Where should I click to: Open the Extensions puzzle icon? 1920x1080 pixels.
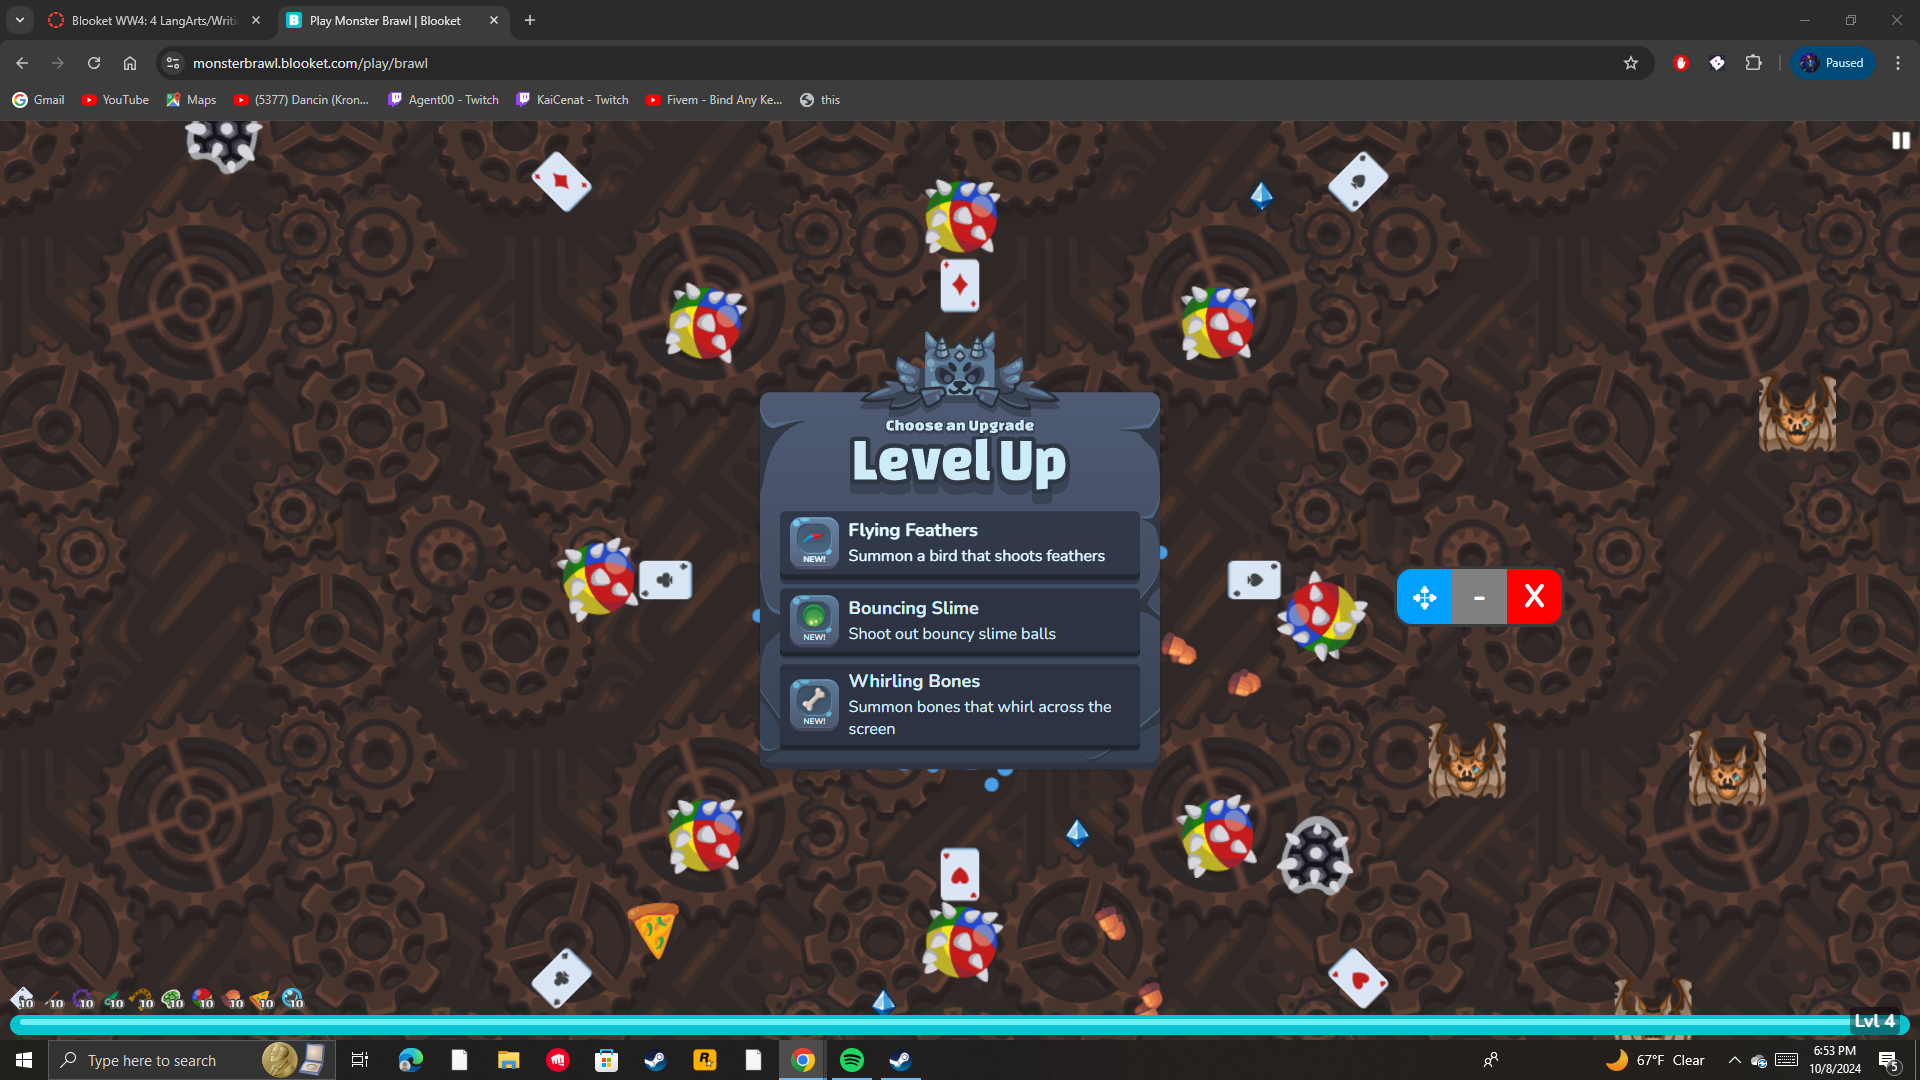[1753, 63]
